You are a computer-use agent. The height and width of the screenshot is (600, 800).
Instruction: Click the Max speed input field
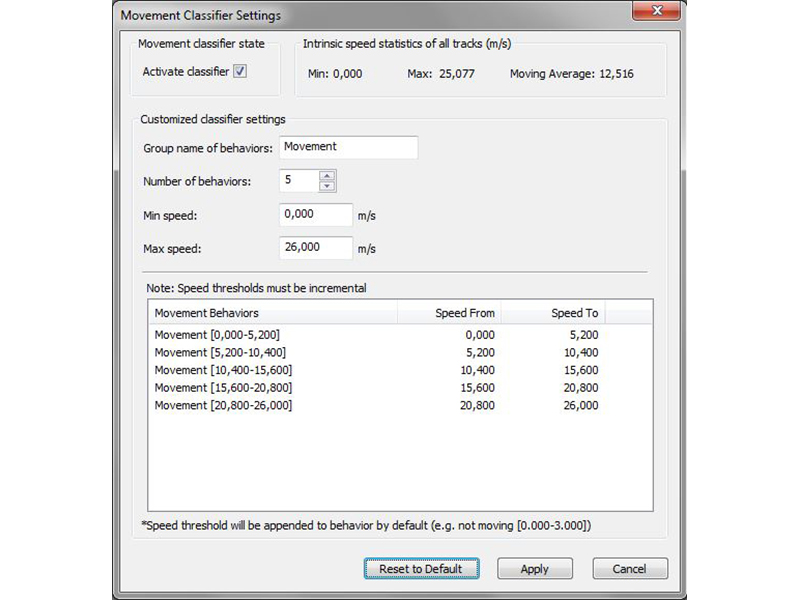pos(315,248)
